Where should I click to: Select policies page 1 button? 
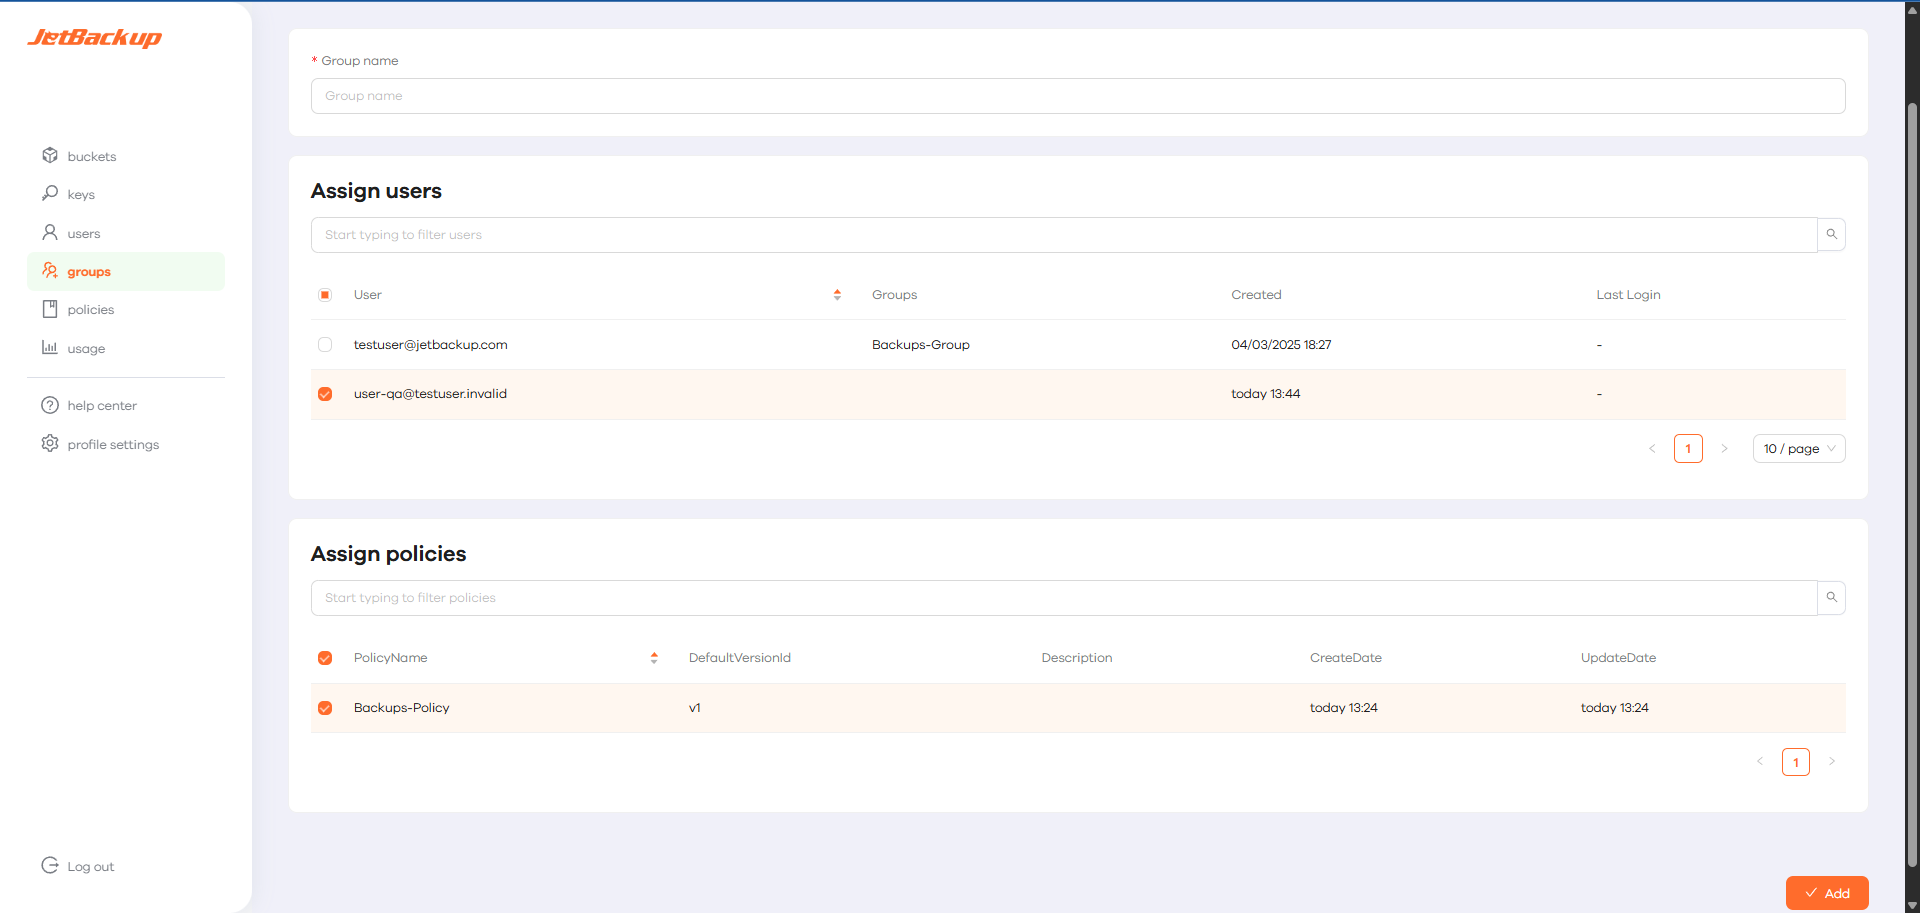click(1796, 762)
